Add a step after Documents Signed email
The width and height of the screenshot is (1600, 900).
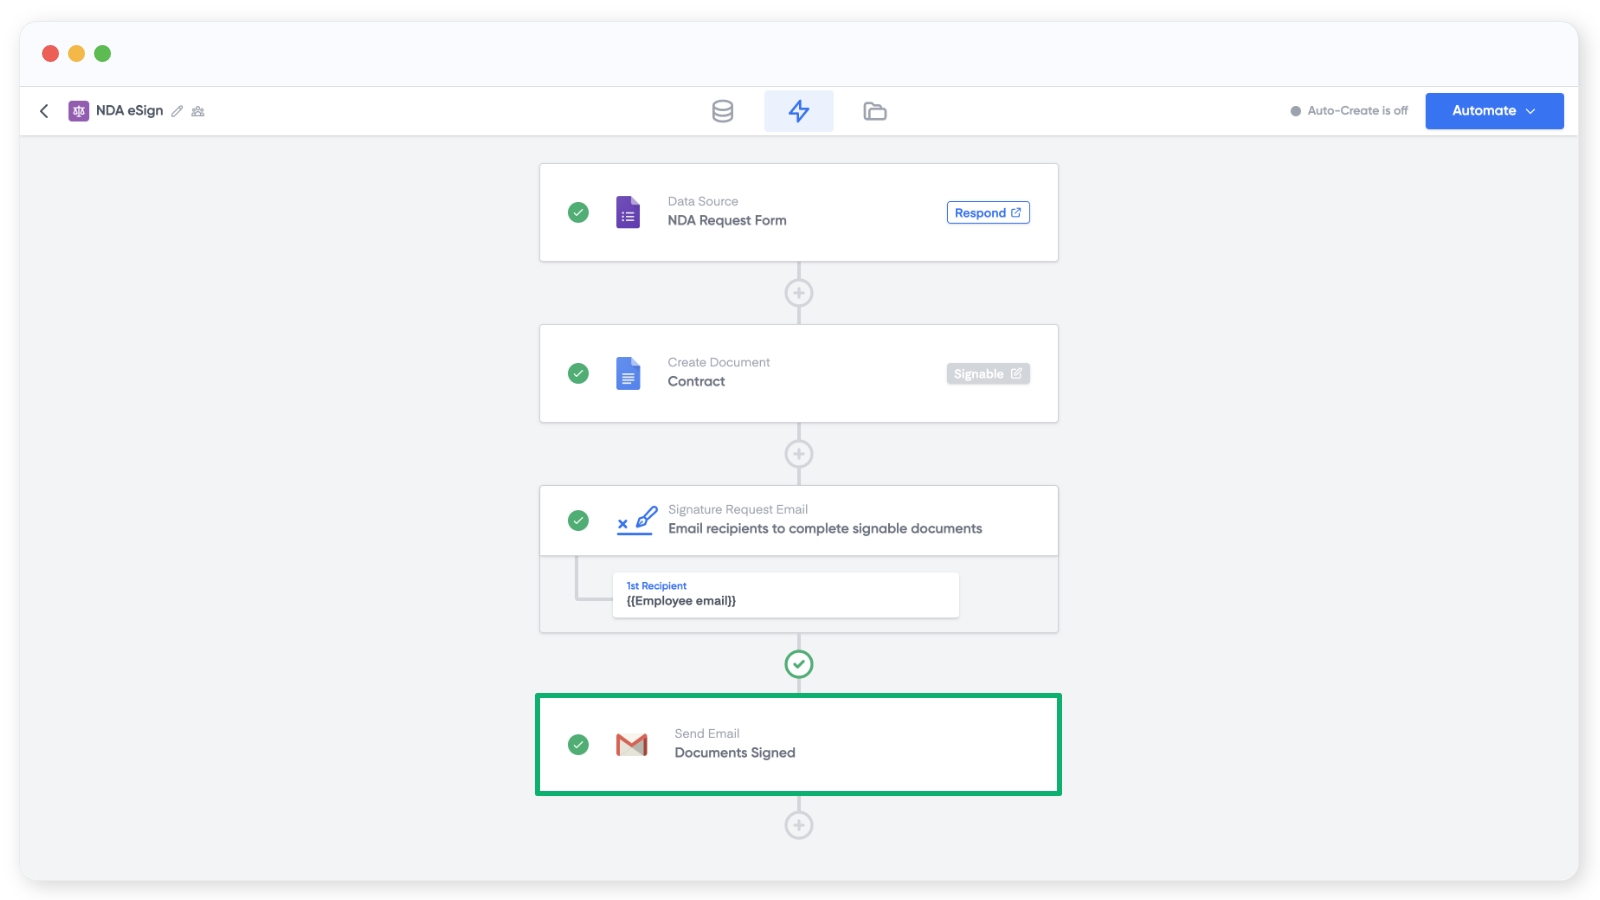pos(798,825)
